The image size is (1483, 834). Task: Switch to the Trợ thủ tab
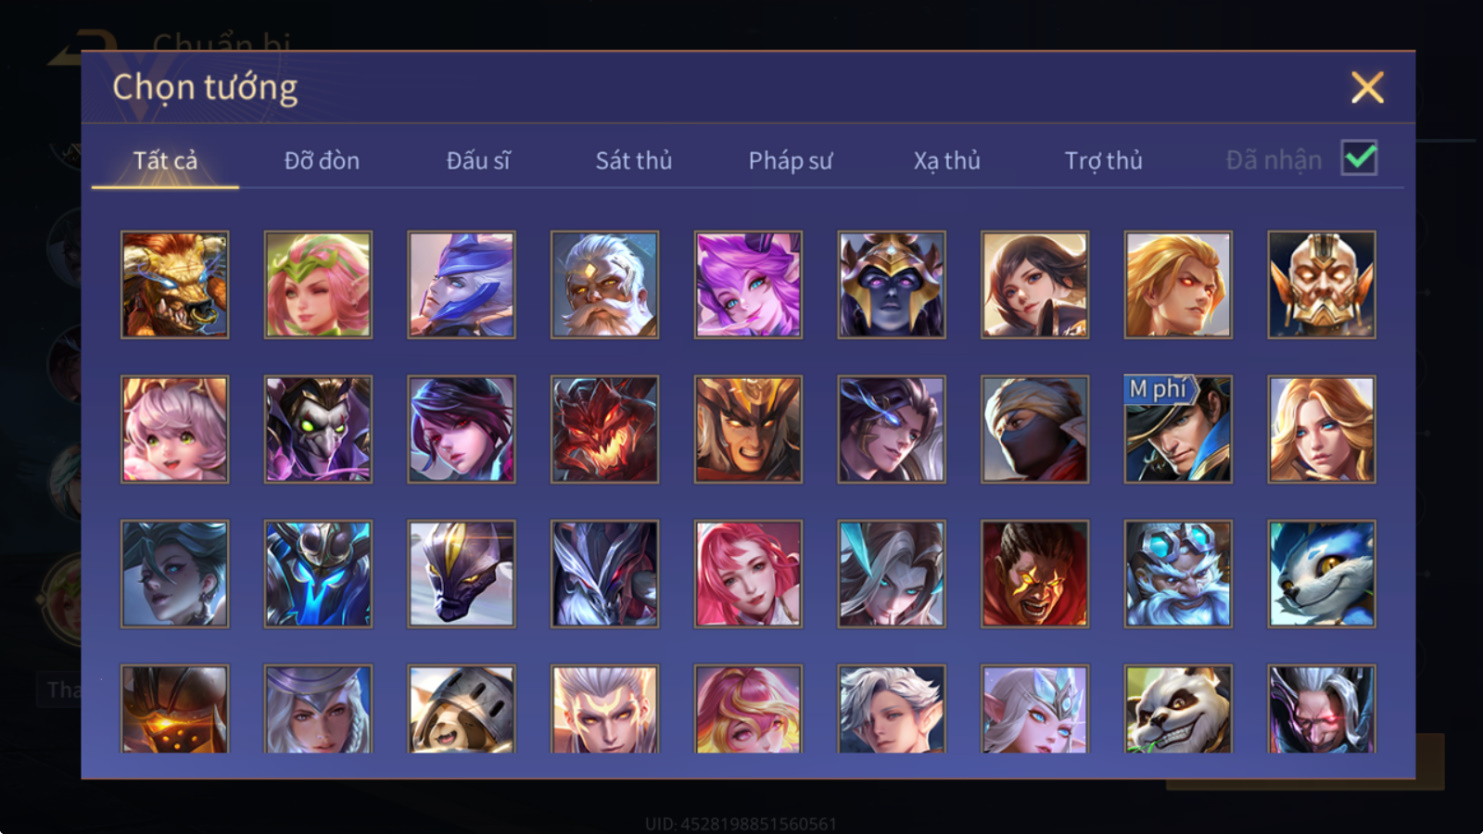1103,160
